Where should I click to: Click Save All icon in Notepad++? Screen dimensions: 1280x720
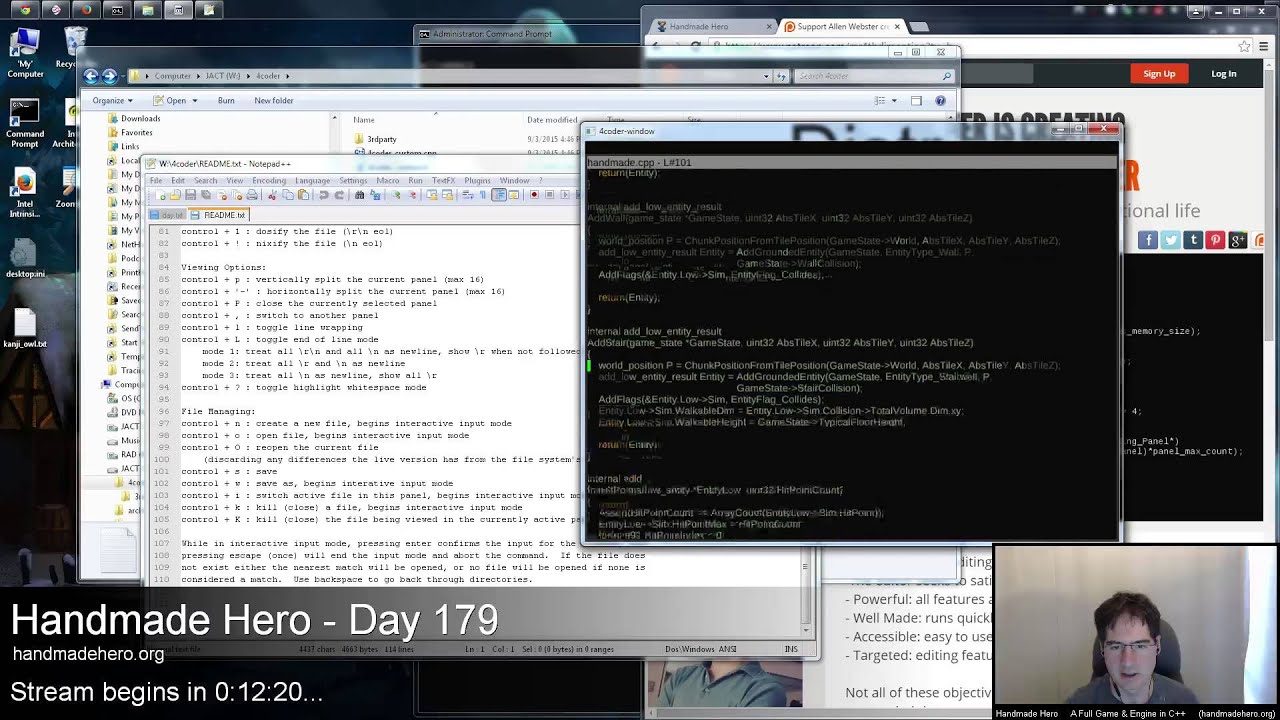coord(206,195)
